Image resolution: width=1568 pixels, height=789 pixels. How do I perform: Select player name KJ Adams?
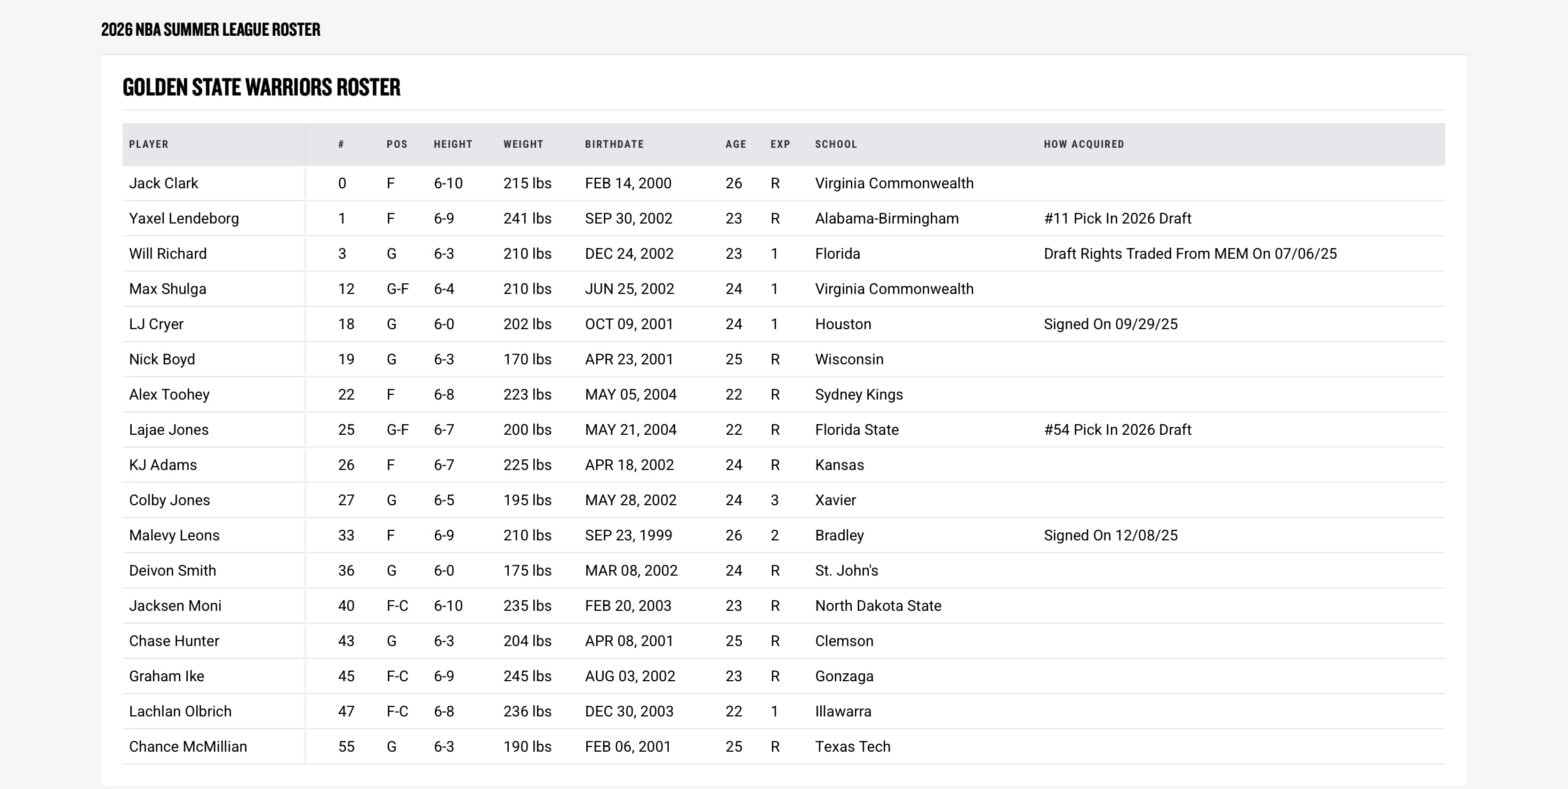point(163,465)
